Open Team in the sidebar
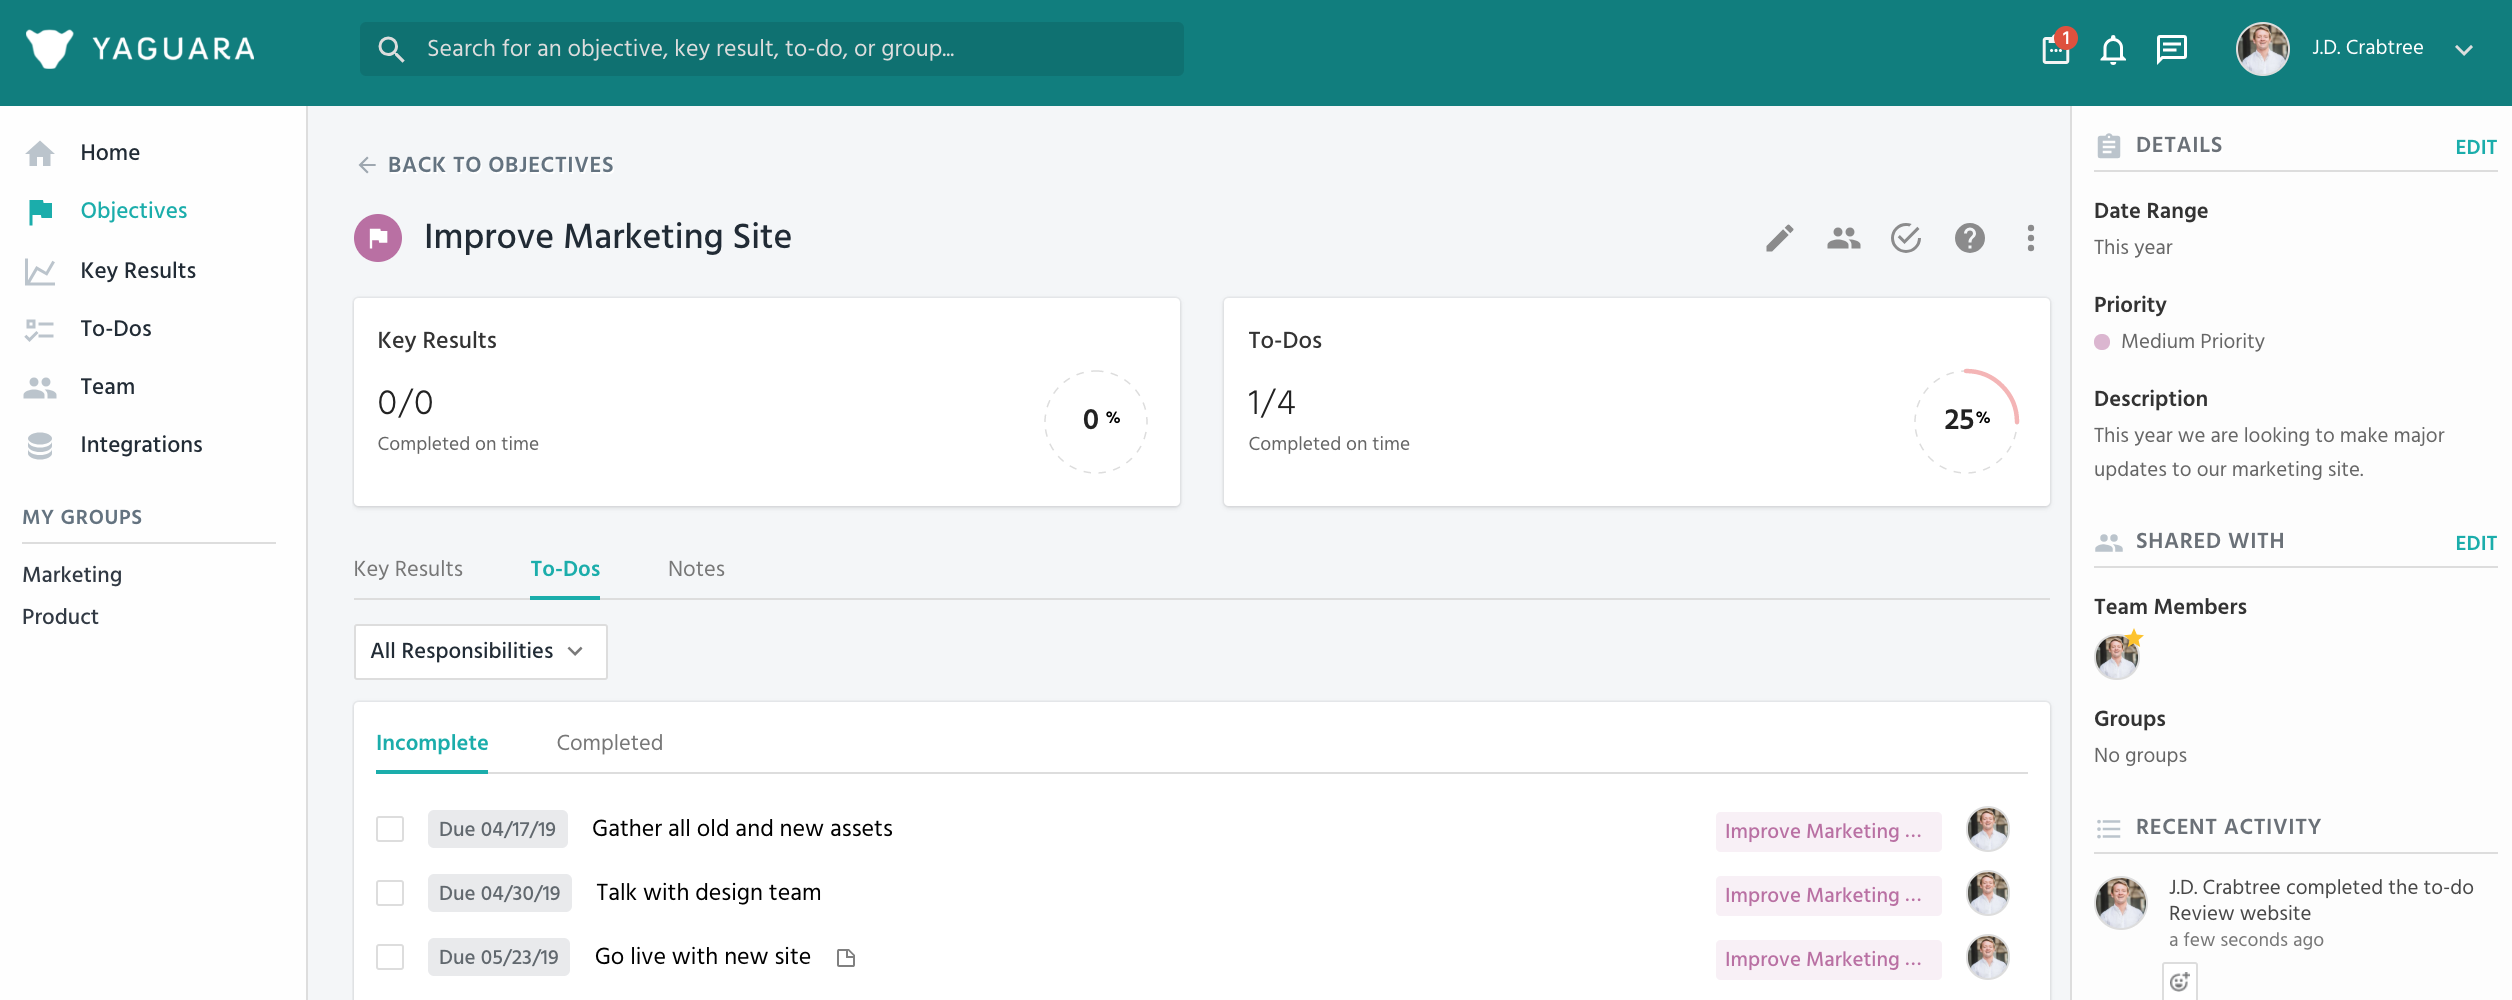 (107, 387)
